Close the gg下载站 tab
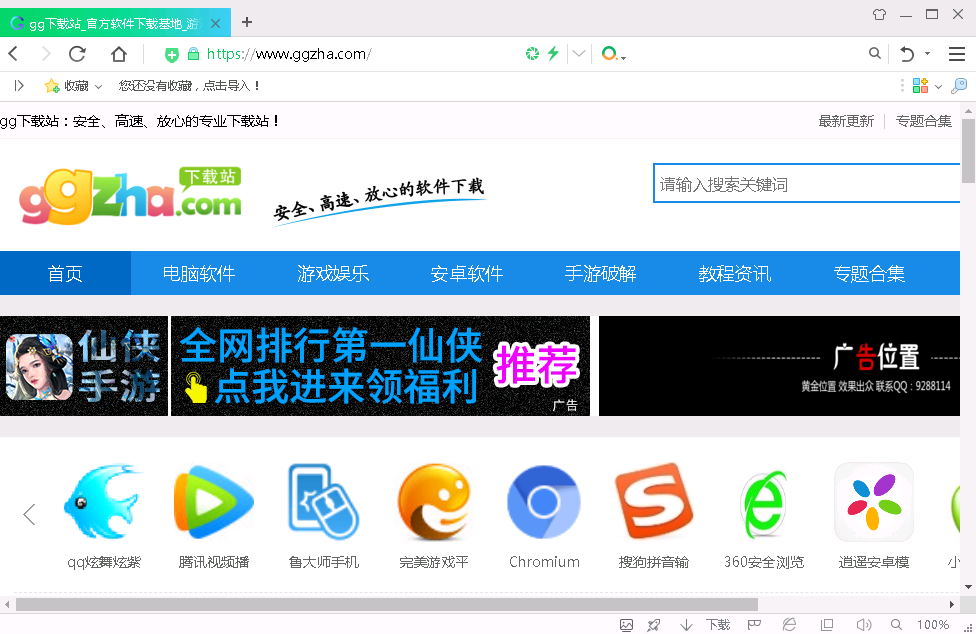 click(x=215, y=24)
